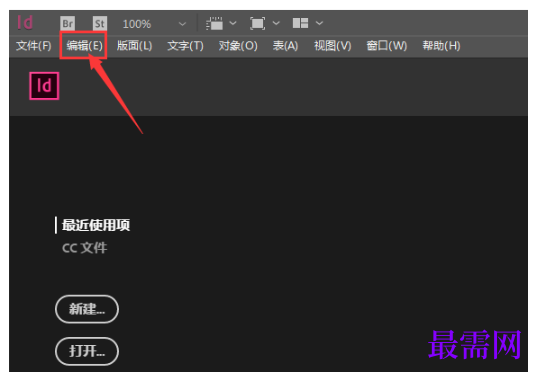This screenshot has height=376, width=540.
Task: Open Adobe Stock via the St icon
Action: click(100, 23)
